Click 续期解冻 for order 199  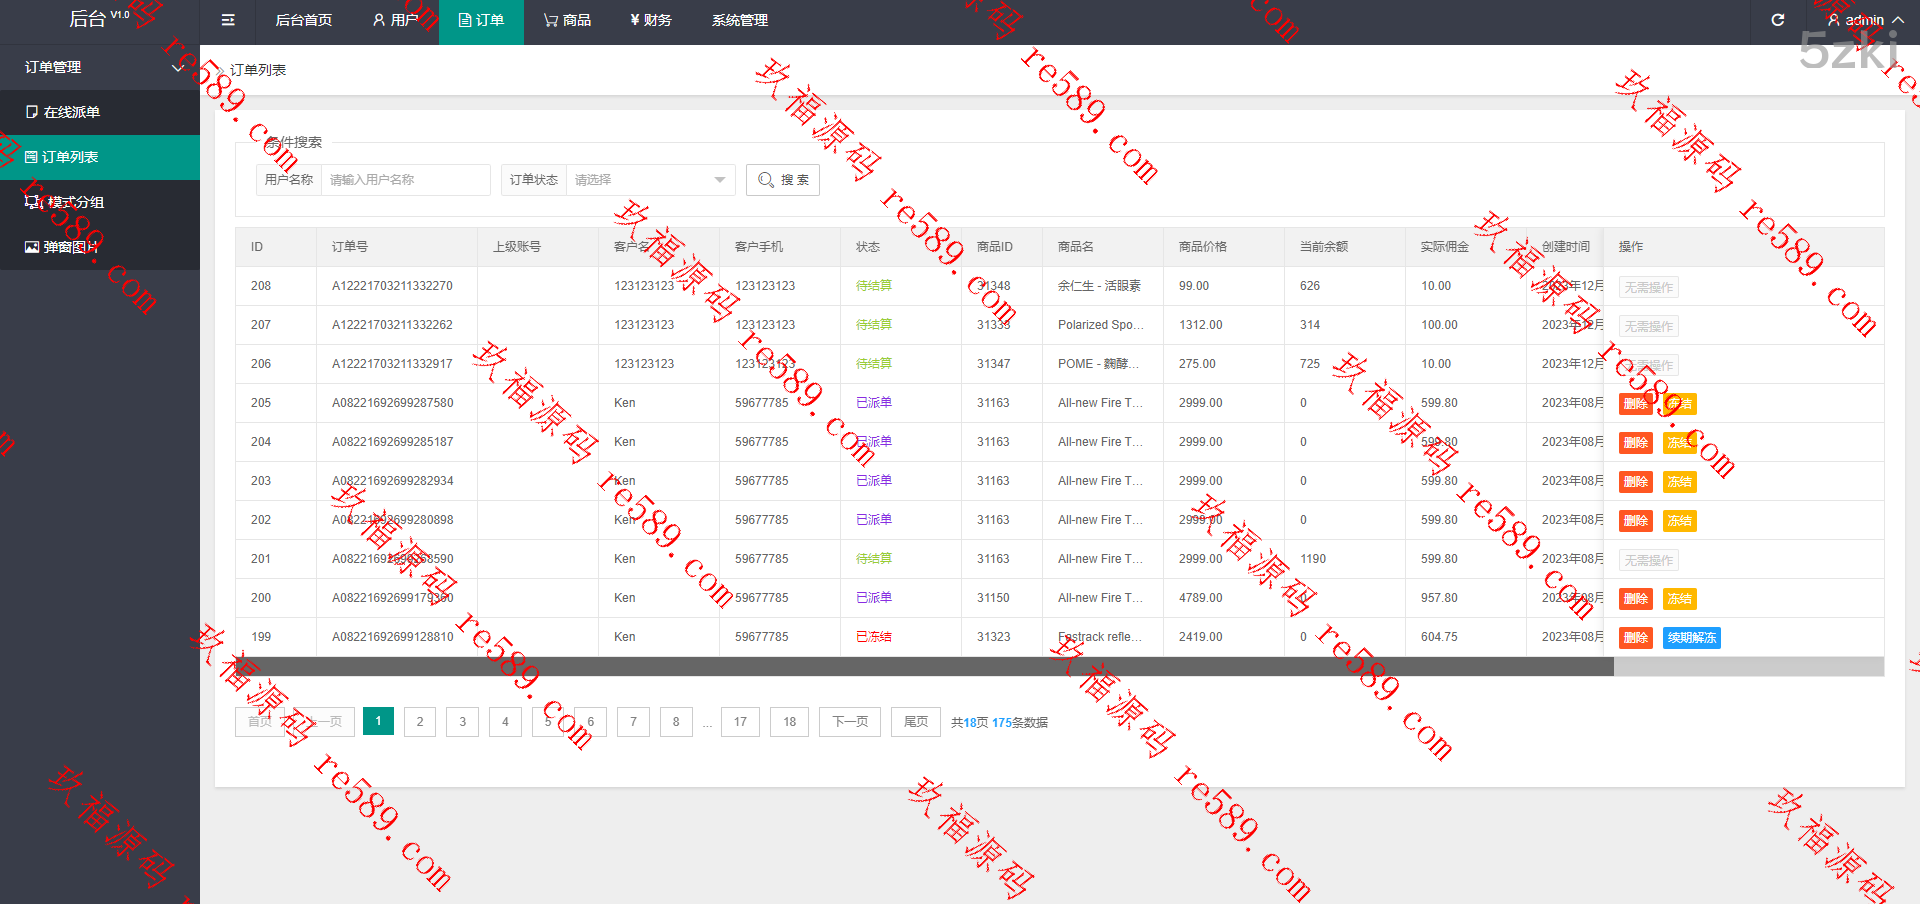(1691, 638)
